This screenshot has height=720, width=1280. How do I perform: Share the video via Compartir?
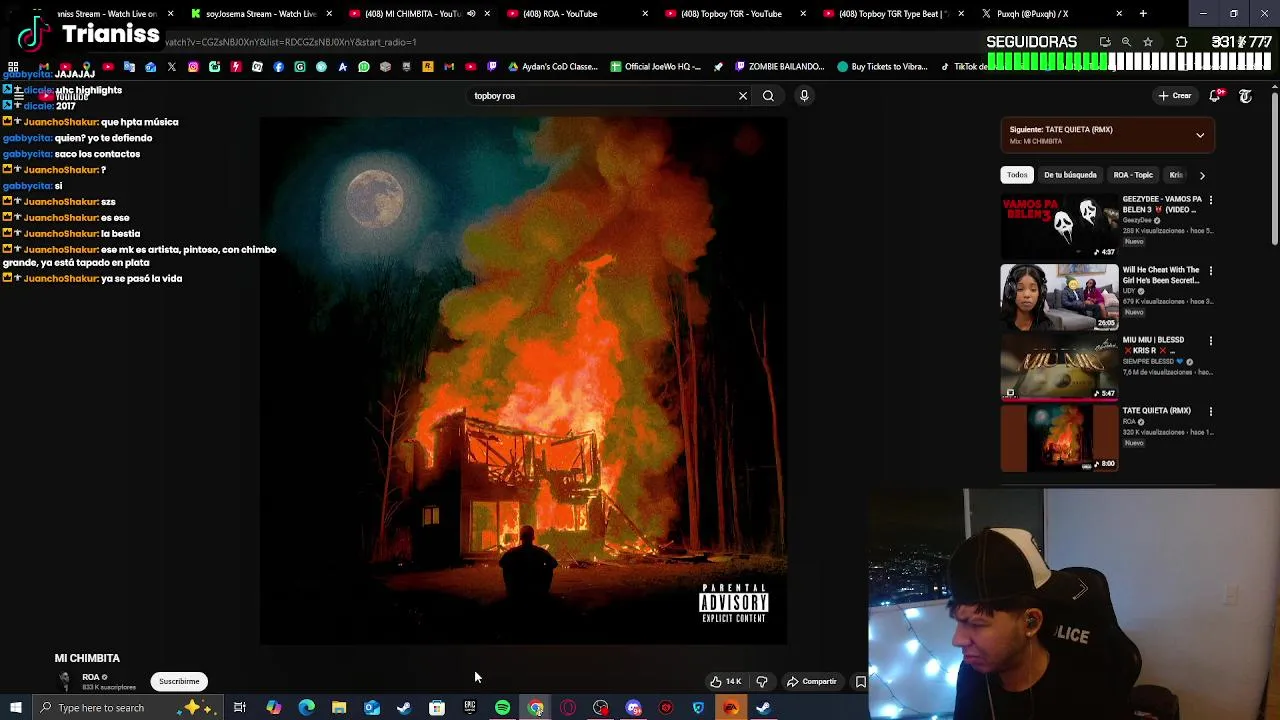(811, 681)
